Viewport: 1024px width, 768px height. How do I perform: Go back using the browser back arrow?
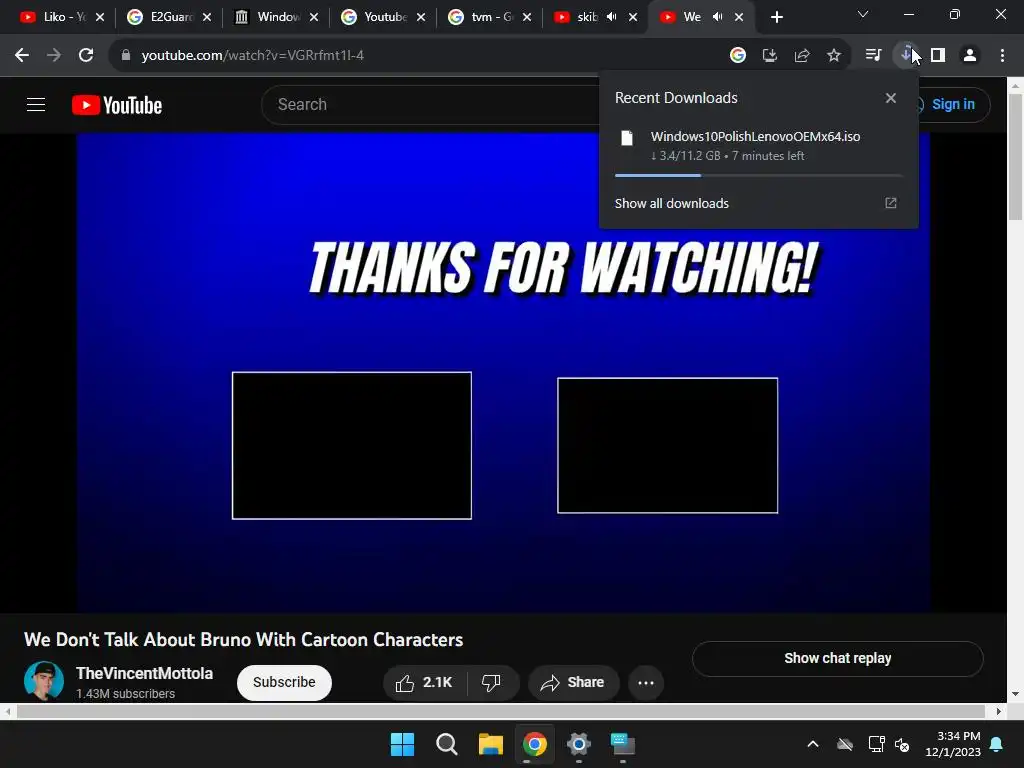coord(22,56)
